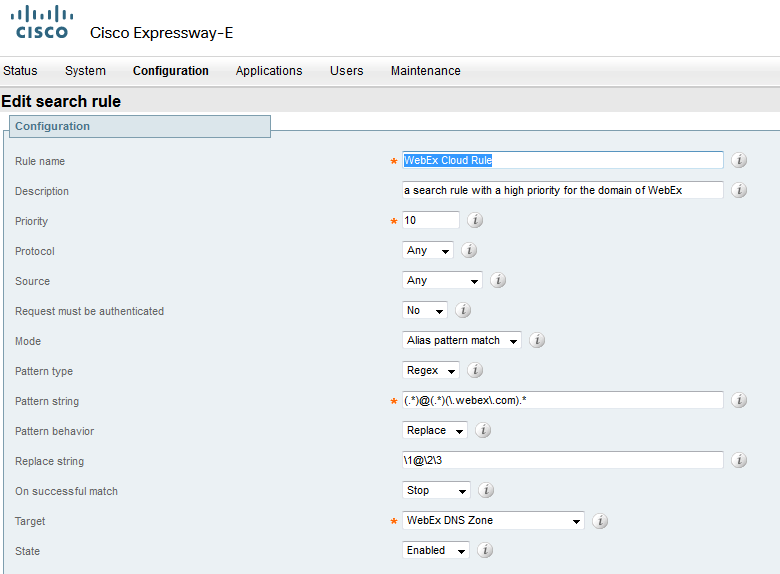Image resolution: width=780 pixels, height=574 pixels.
Task: Click the On successful match label
Action: point(66,491)
